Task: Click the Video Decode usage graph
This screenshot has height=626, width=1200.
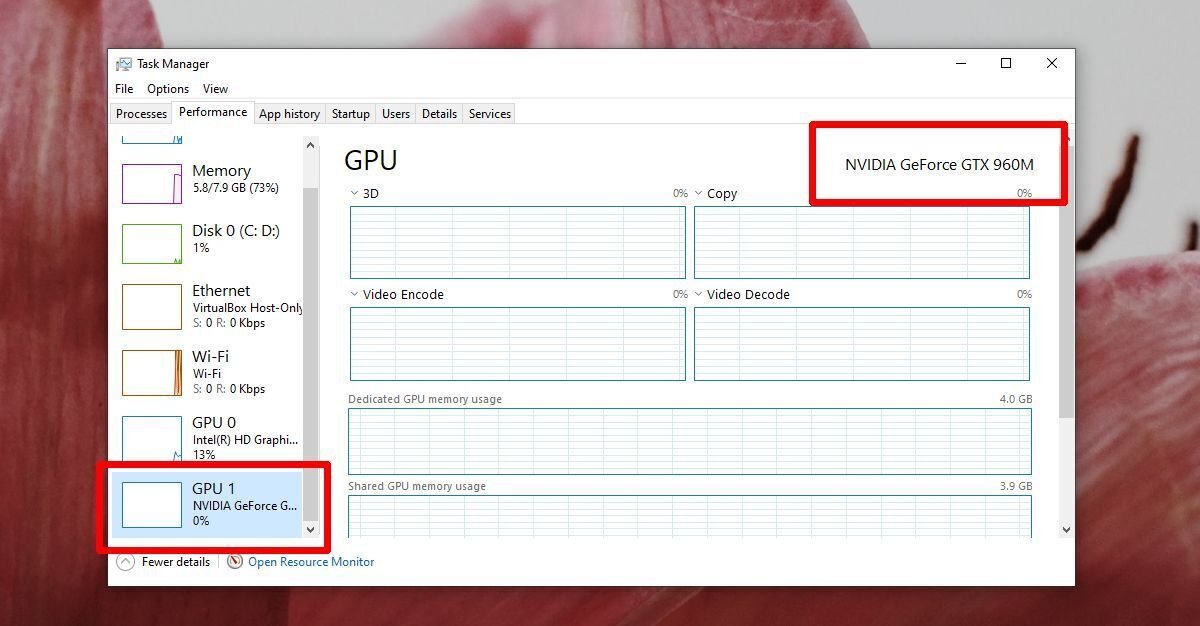Action: point(862,344)
